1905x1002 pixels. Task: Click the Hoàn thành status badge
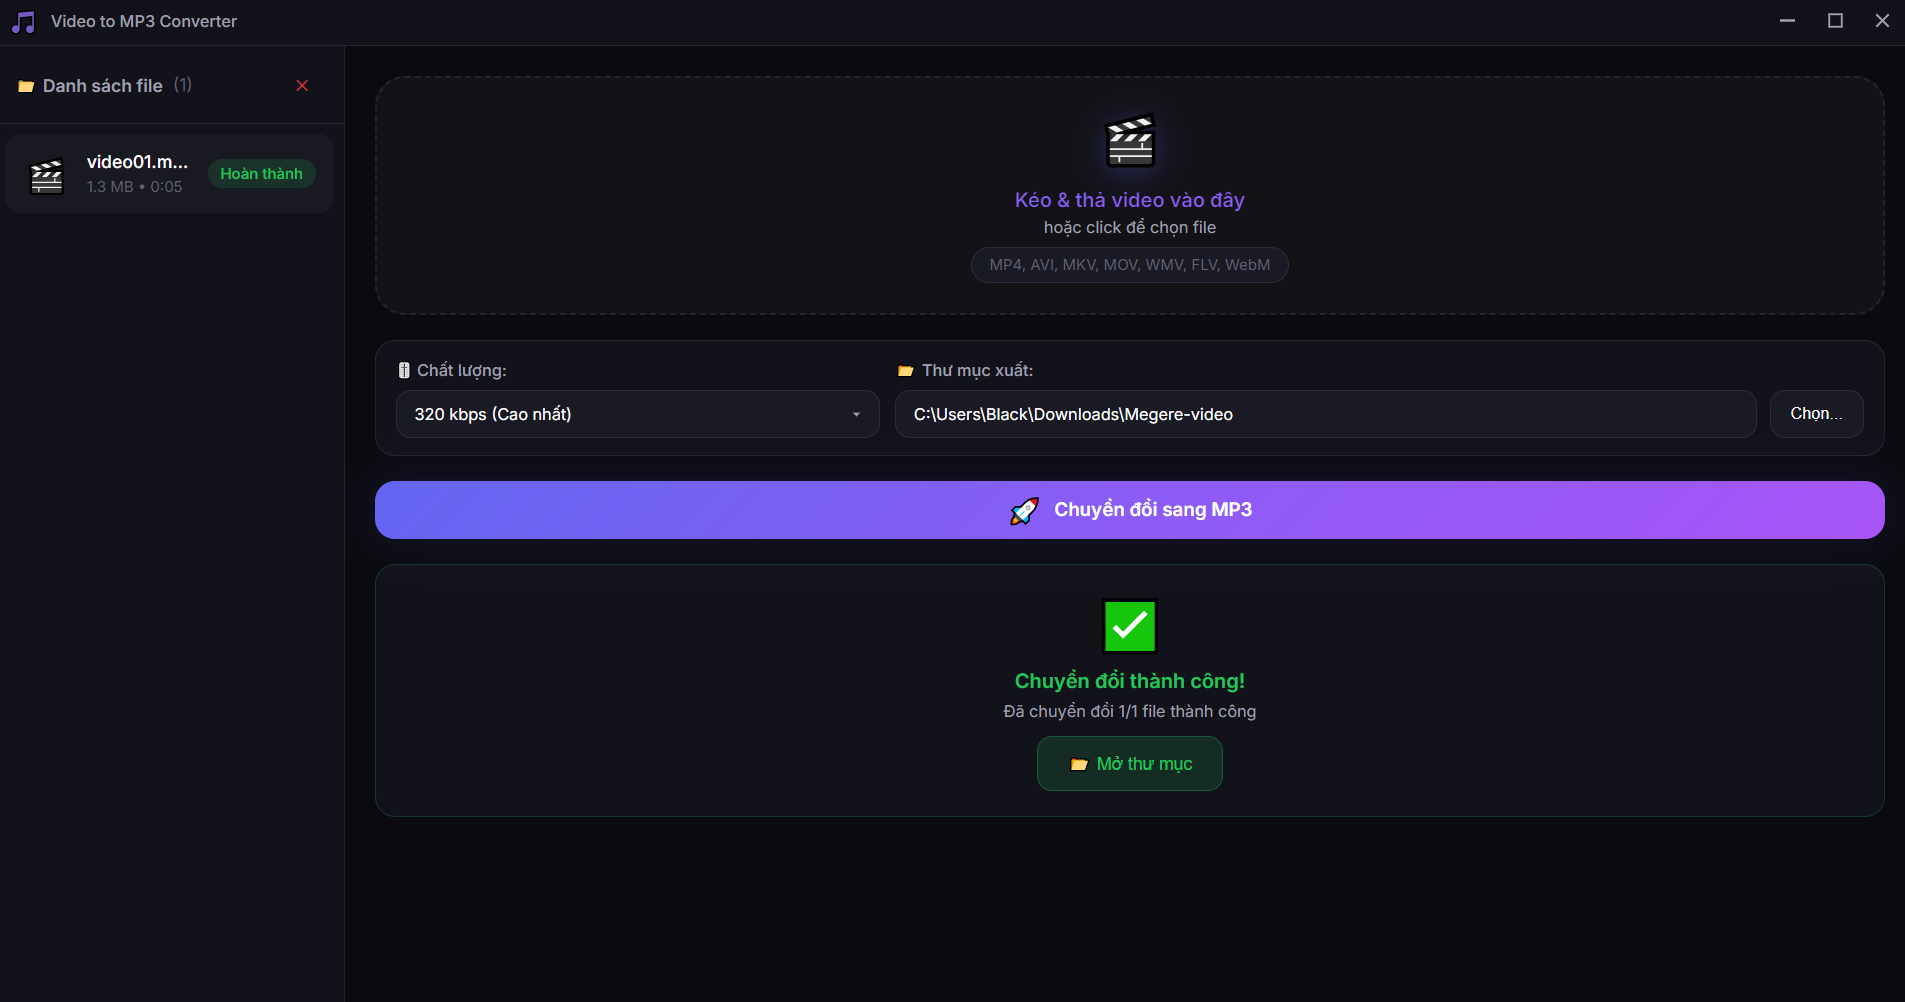[x=261, y=174]
